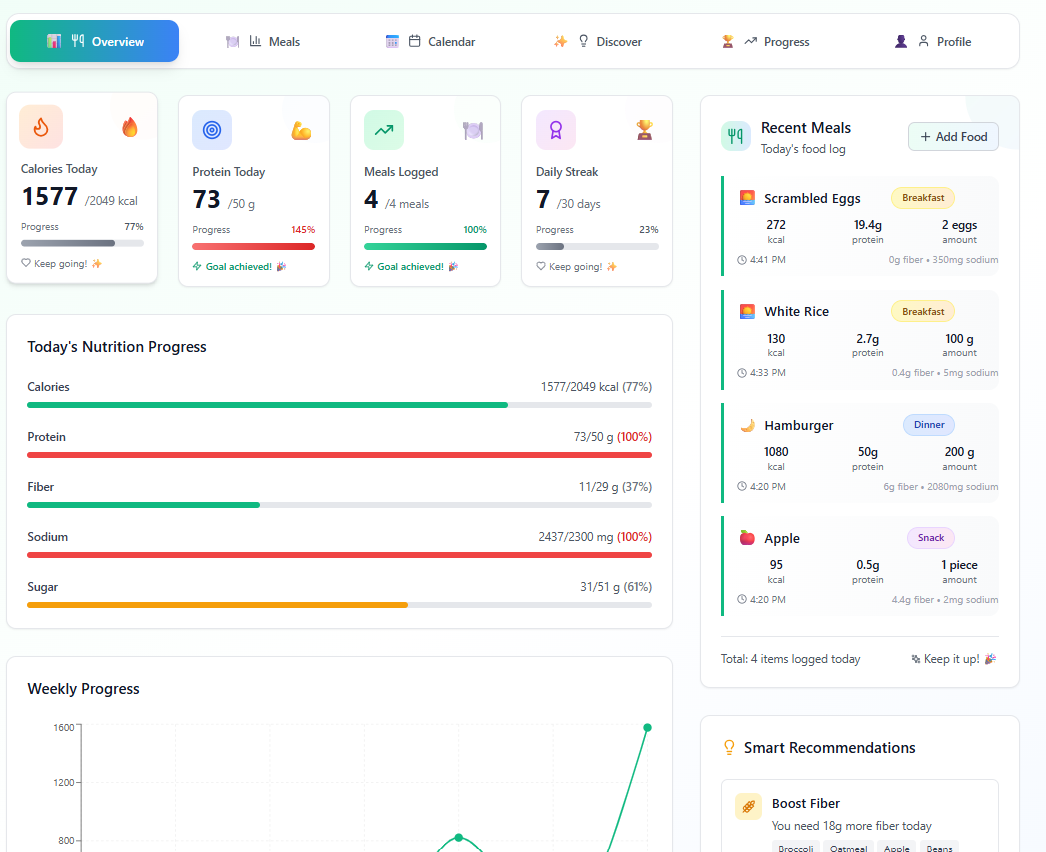
Task: Click the utensils icon beside Recent Meals
Action: (736, 136)
